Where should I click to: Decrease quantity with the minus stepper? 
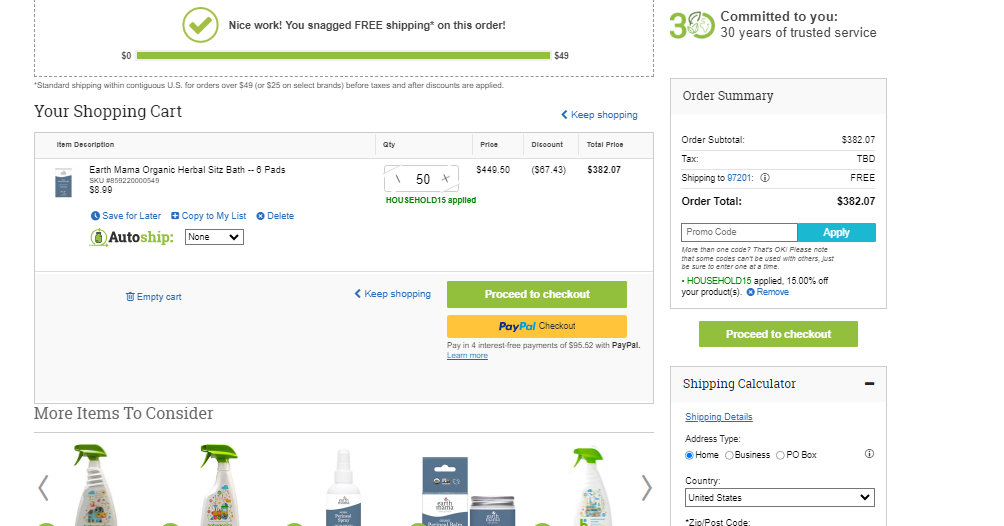coord(398,179)
